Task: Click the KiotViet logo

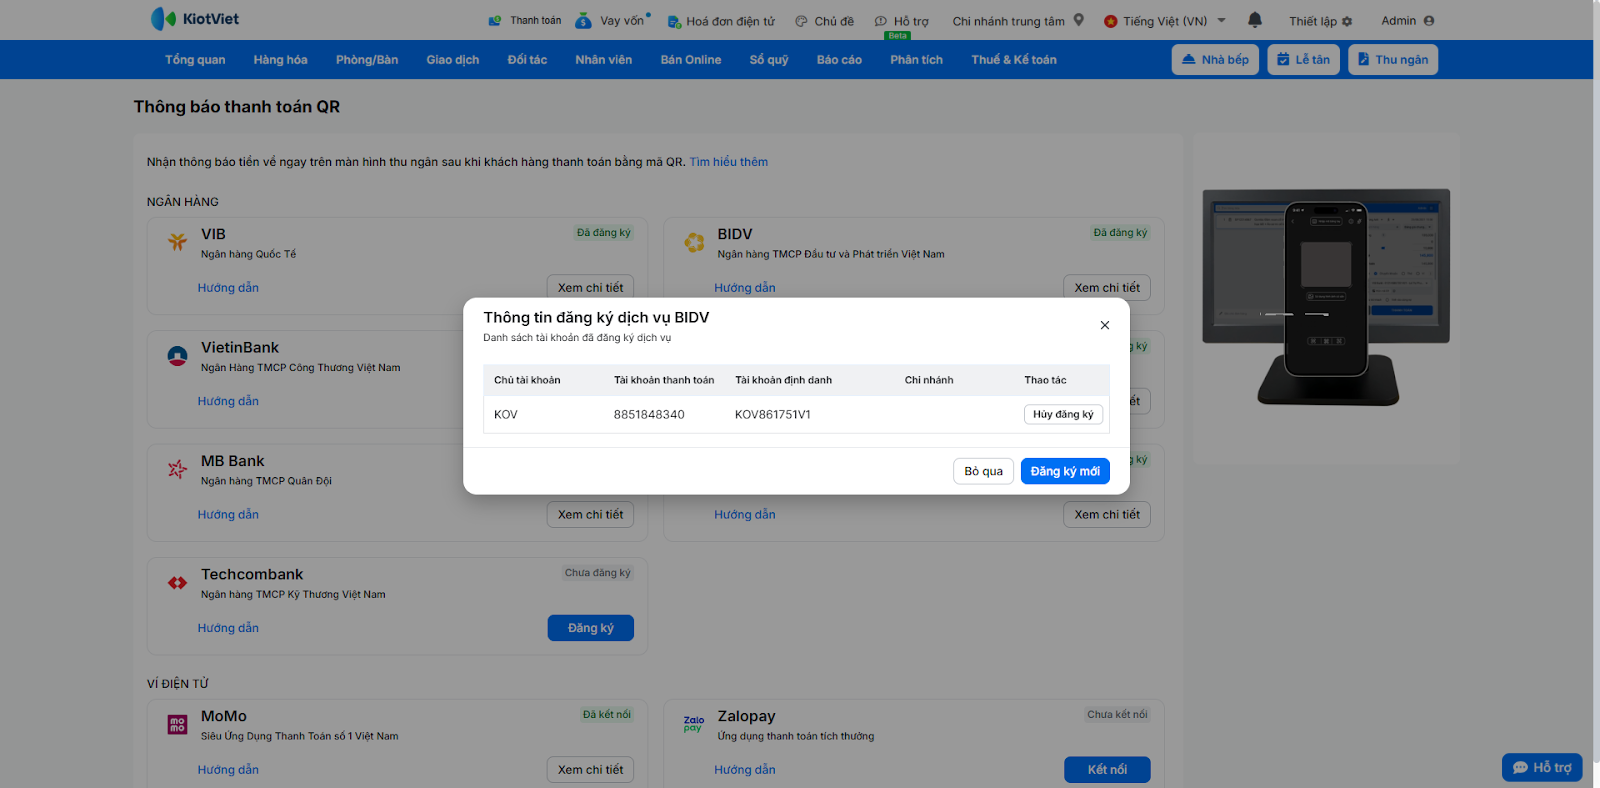Action: pos(195,19)
